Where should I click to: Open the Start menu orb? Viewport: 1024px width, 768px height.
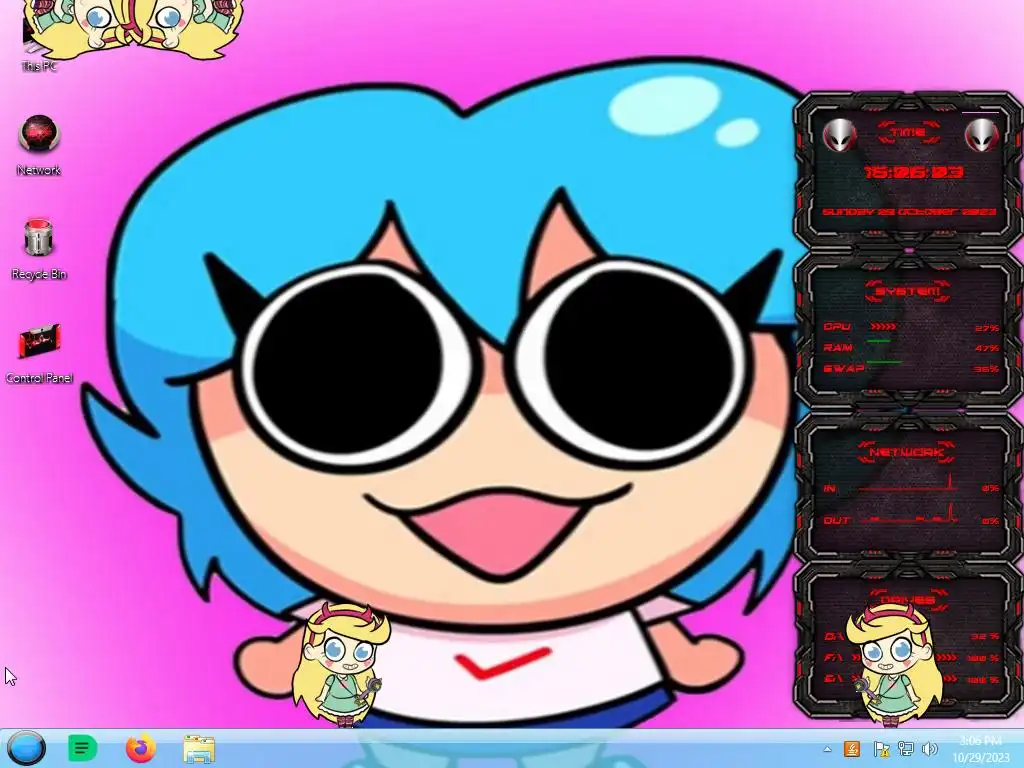(x=27, y=748)
